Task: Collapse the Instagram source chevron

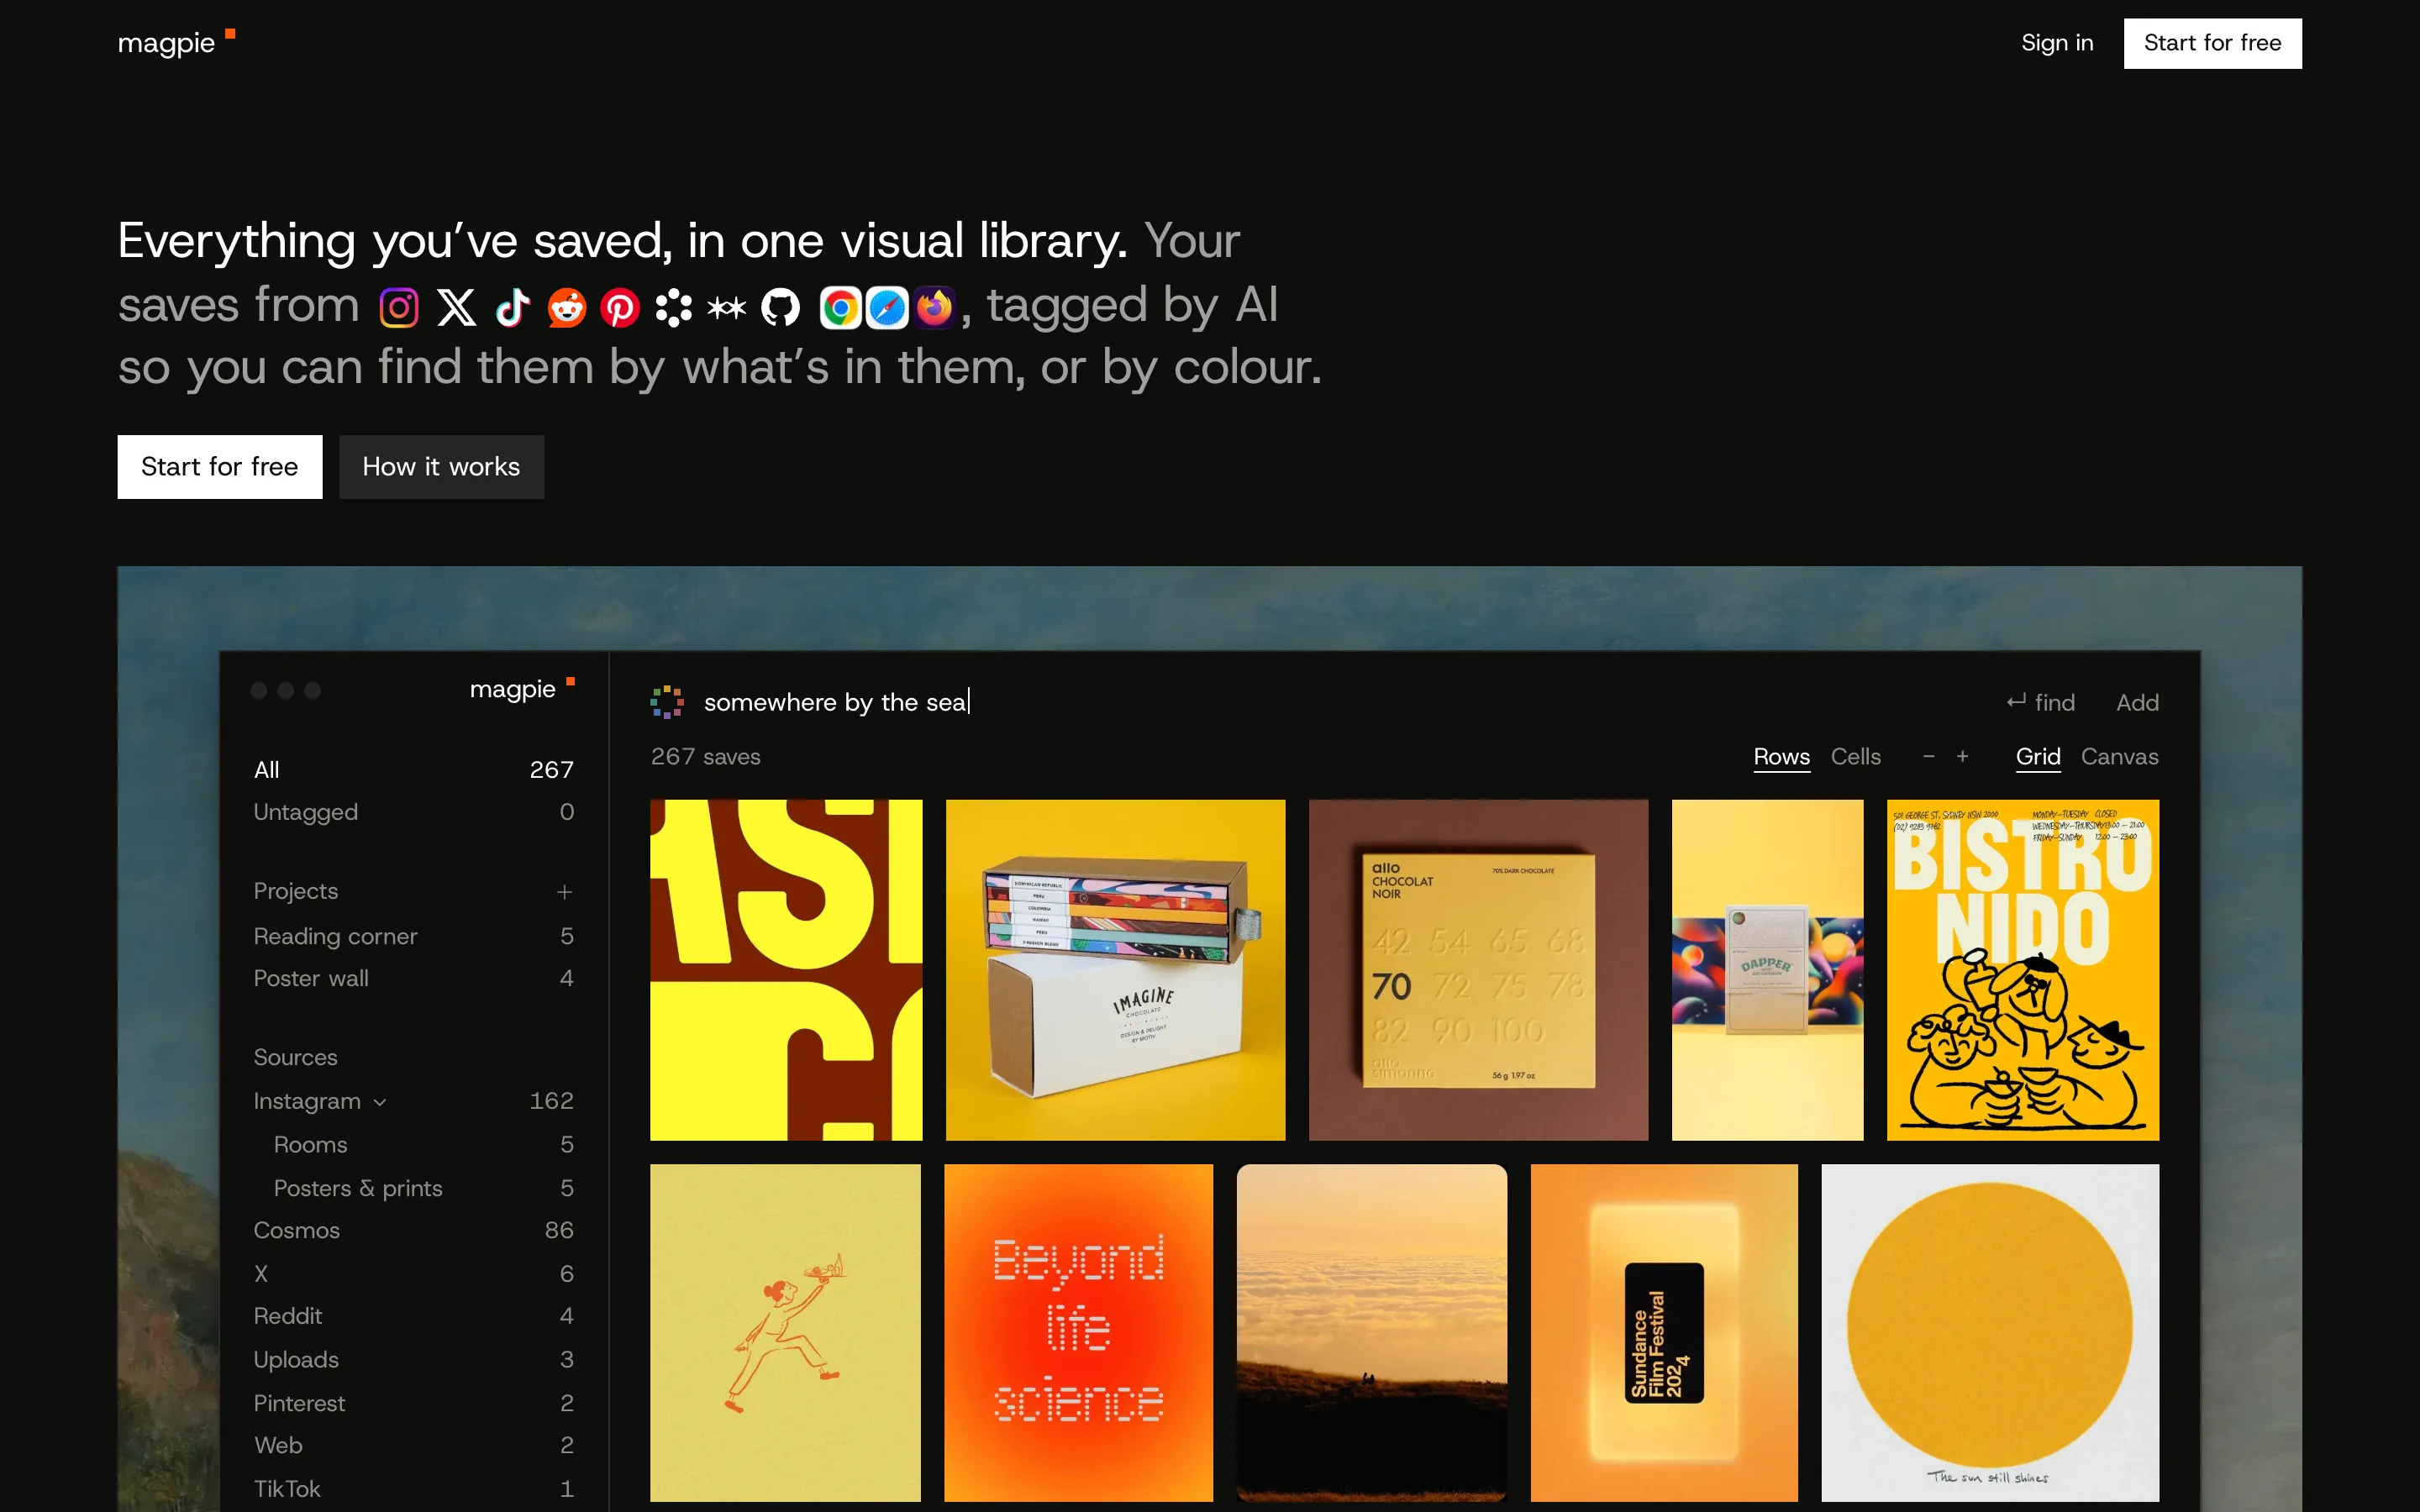Action: click(380, 1102)
